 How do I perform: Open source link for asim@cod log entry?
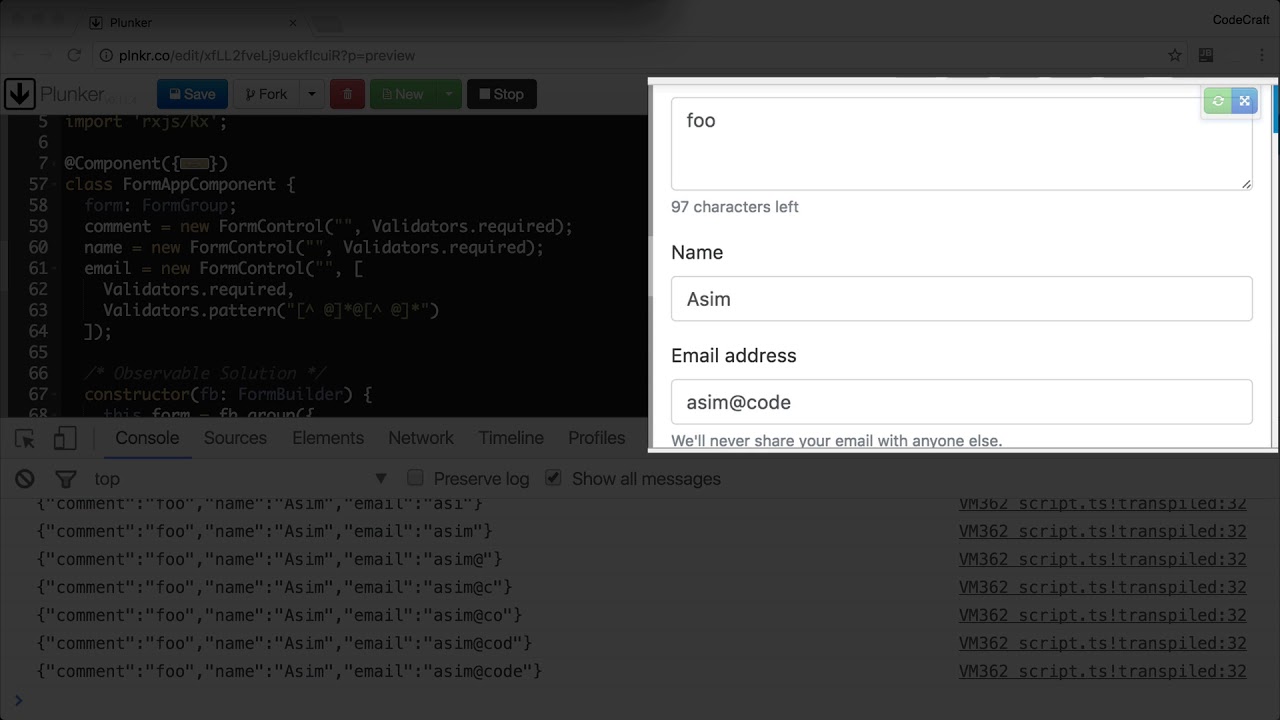click(x=1103, y=643)
